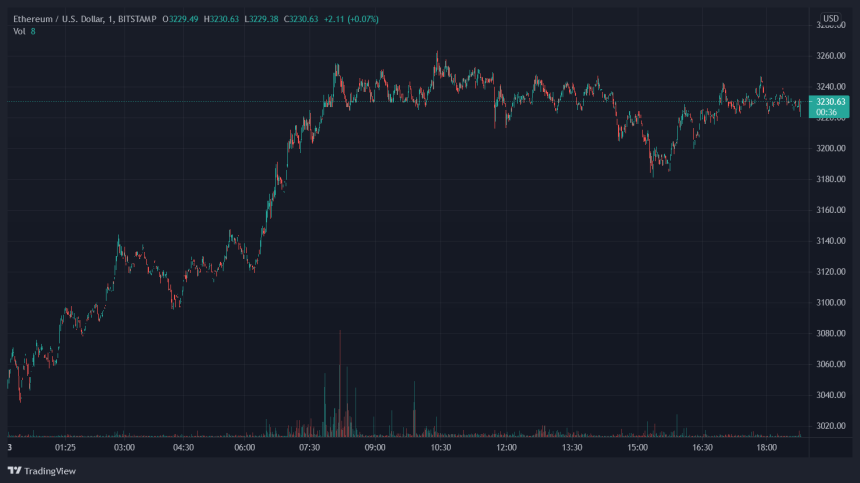Select the 15:00 time axis label
Viewport: 860px width, 483px height.
click(637, 449)
